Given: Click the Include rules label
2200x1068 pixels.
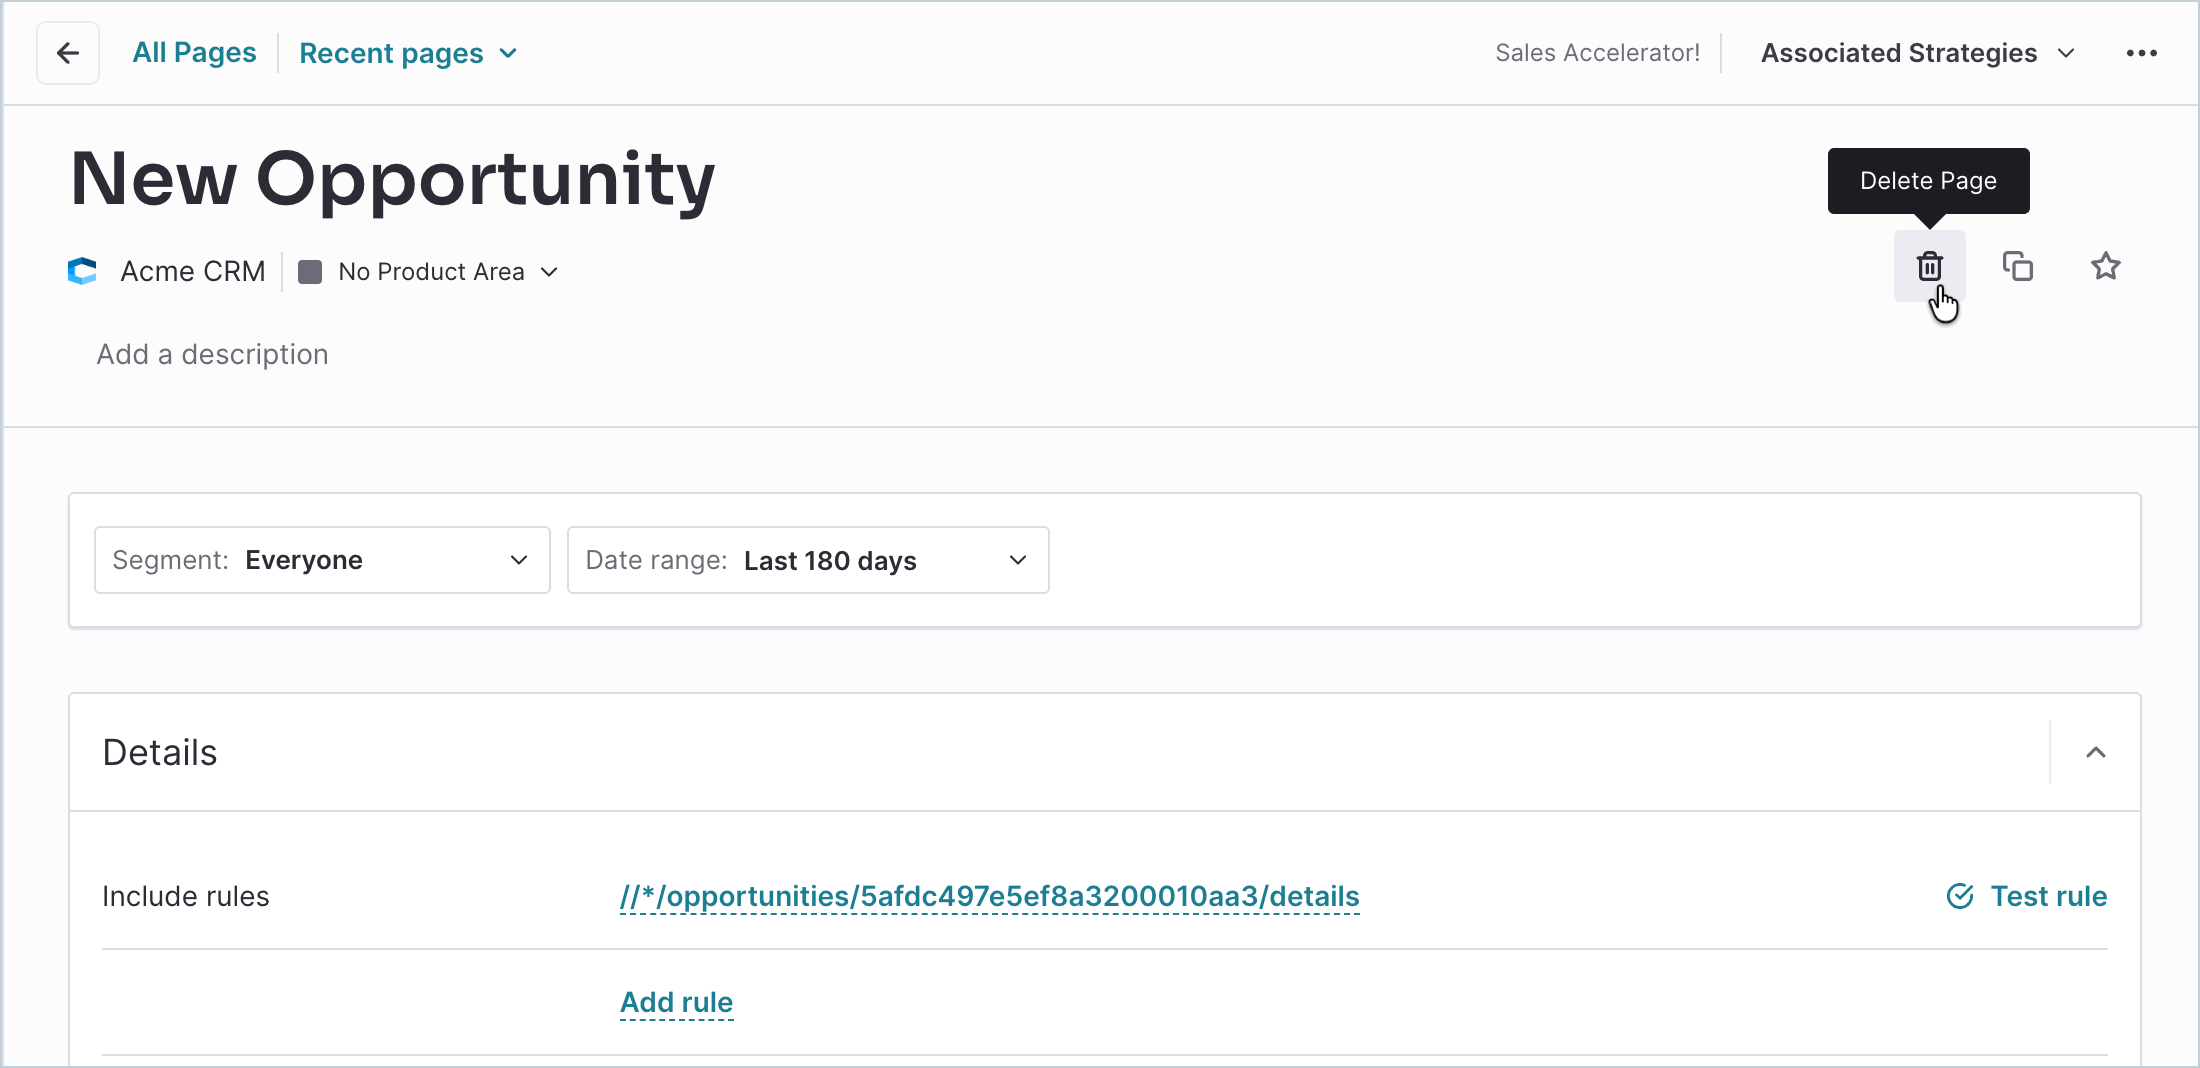Looking at the screenshot, I should tap(186, 896).
